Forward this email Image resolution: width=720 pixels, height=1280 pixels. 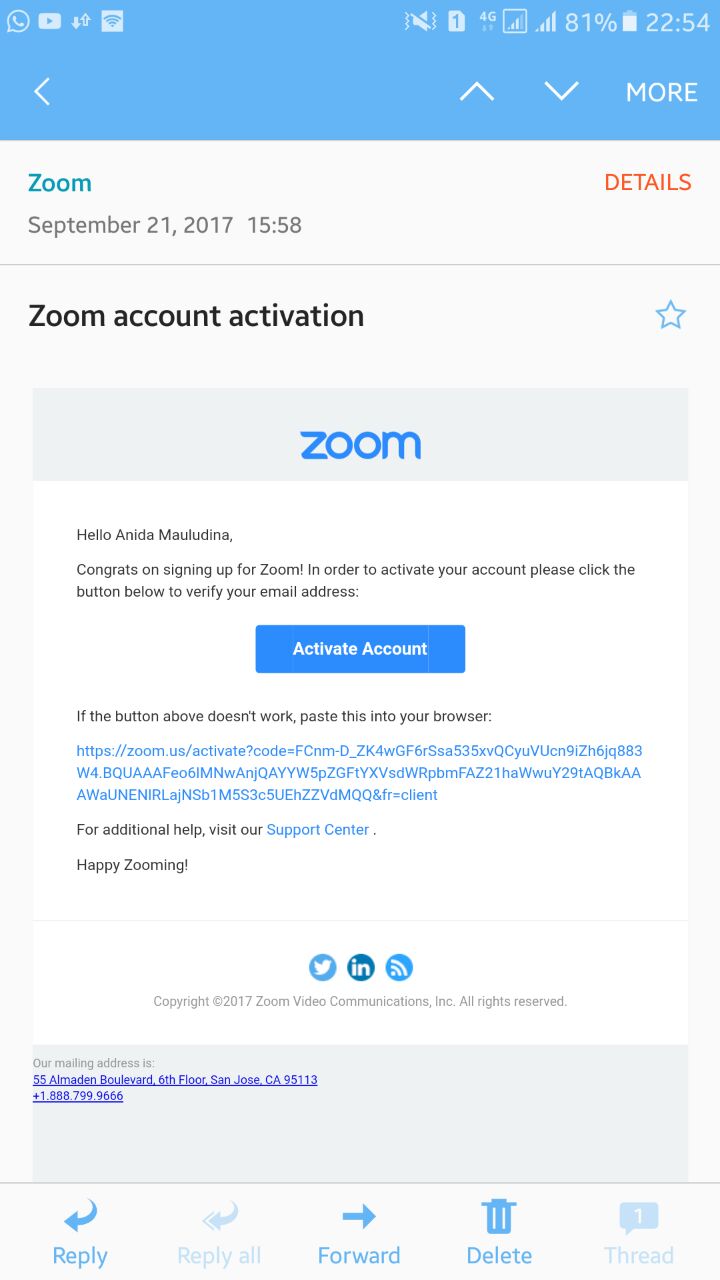click(358, 1234)
